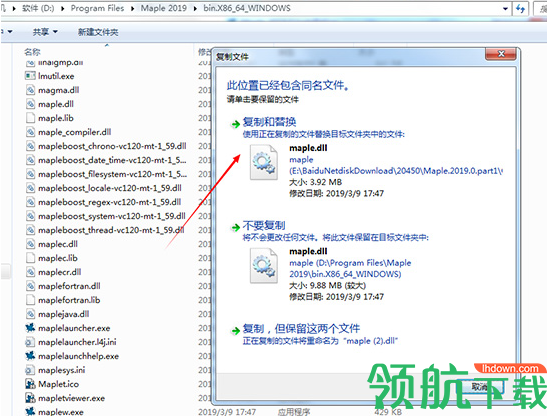Click the maplelaunchhelp.exe maple leaf icon
Screen dimensions: 547x416
(30, 356)
